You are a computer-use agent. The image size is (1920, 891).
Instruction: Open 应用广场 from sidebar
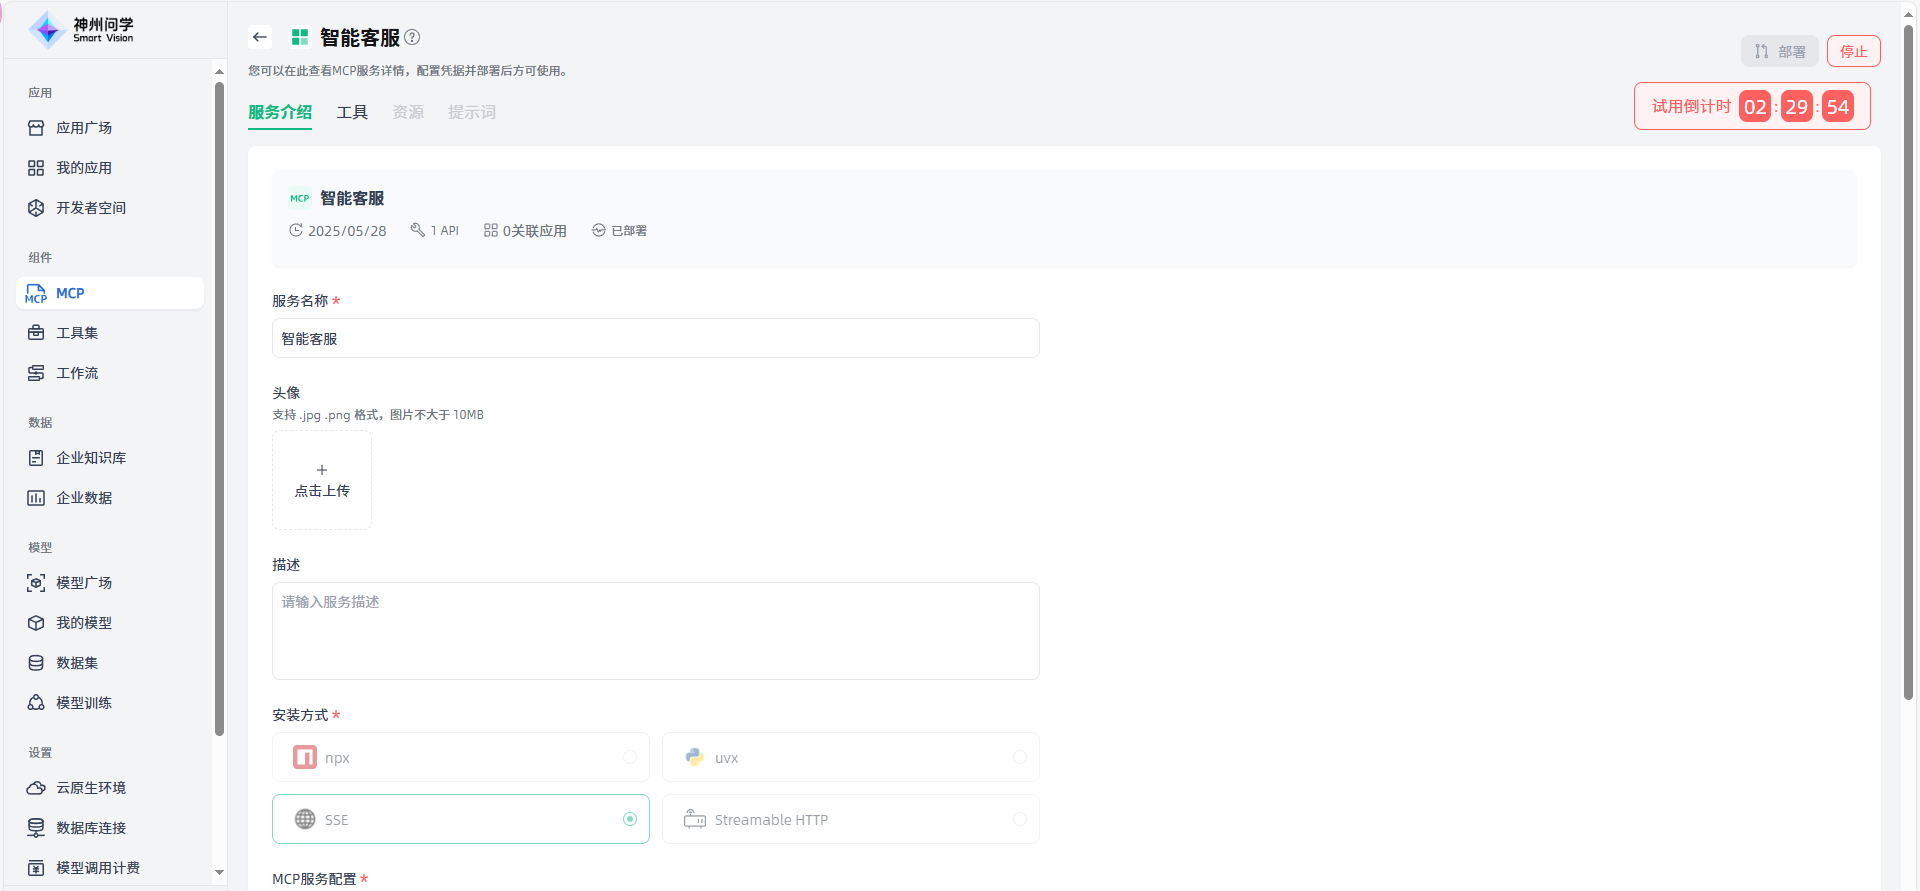point(84,128)
